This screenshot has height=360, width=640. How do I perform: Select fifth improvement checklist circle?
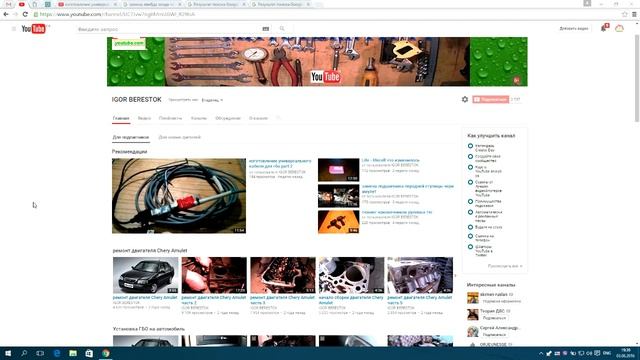[x=470, y=202]
